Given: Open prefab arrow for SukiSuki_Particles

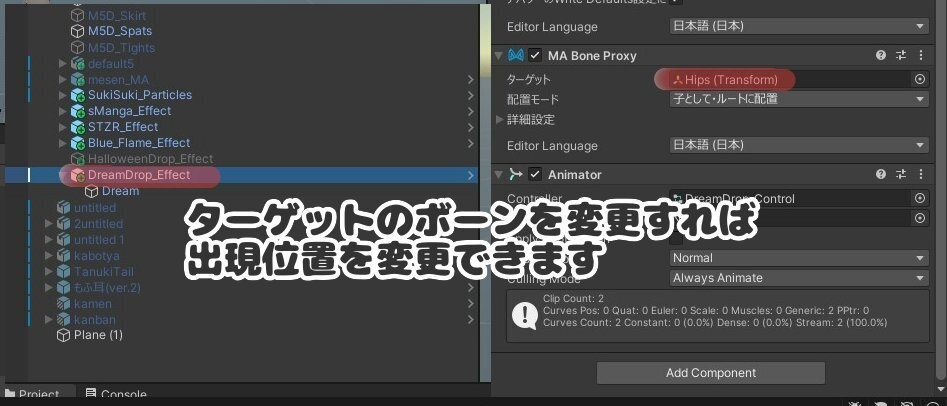Looking at the screenshot, I should pyautogui.click(x=471, y=95).
